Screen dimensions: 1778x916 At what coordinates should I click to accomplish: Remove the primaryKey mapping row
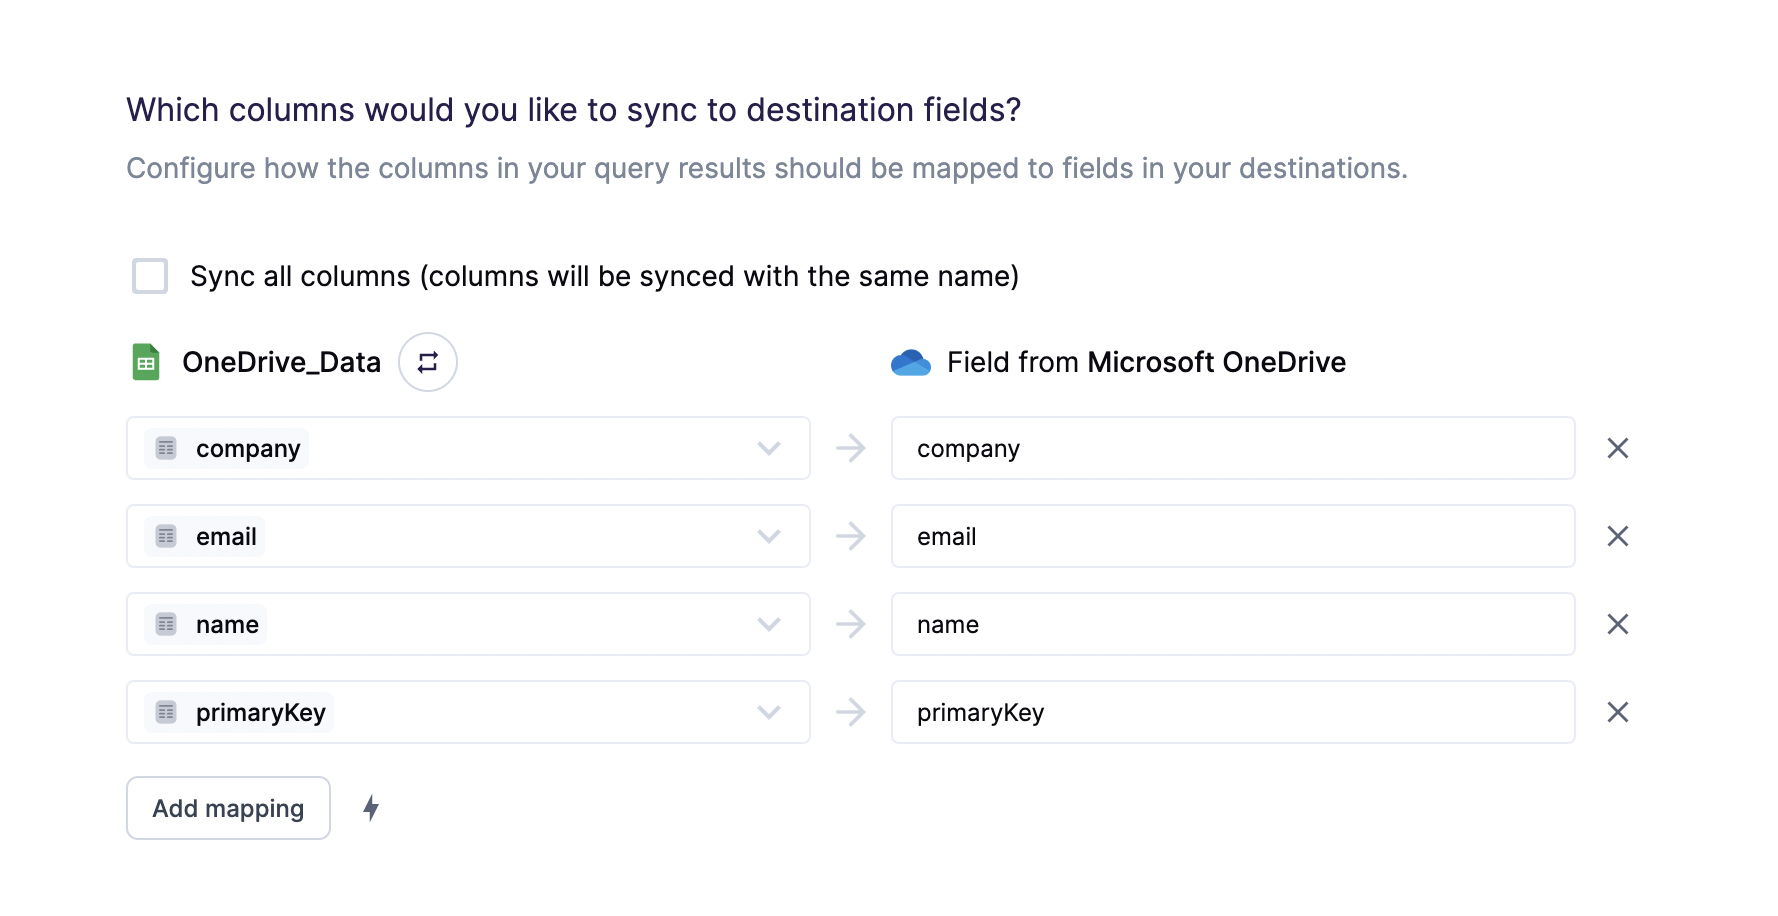1618,712
